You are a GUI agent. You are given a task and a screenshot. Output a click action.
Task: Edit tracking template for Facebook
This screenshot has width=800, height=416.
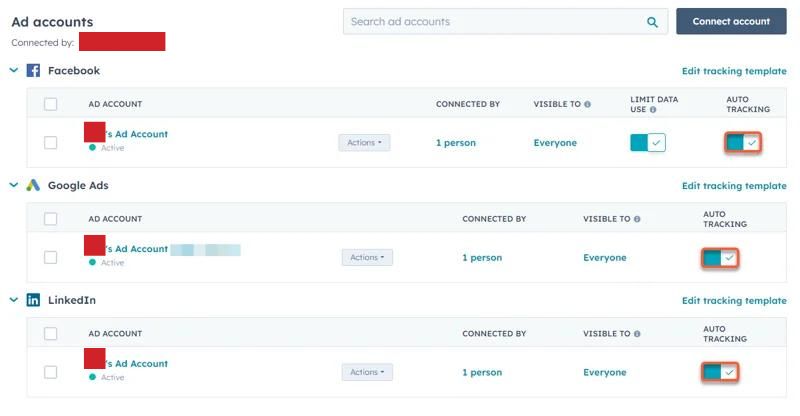(734, 71)
